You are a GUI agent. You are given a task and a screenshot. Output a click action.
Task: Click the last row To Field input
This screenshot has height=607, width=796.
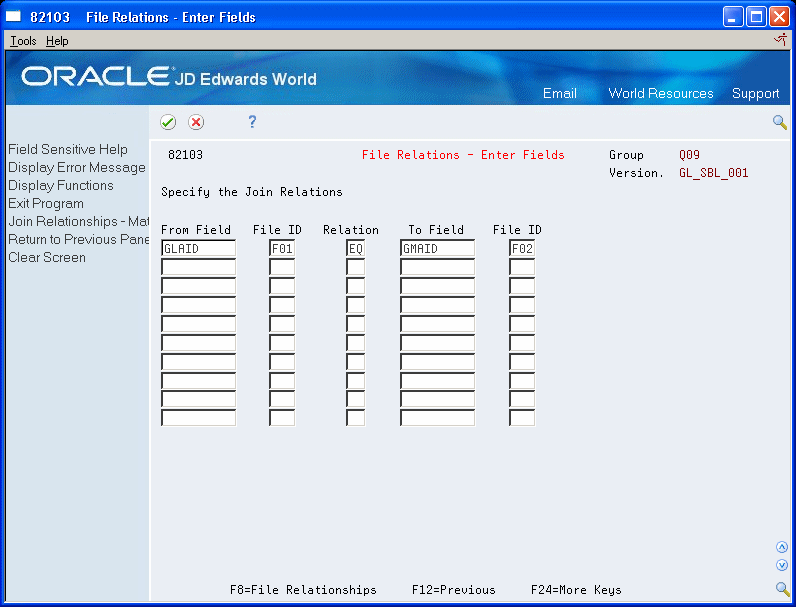coord(438,418)
